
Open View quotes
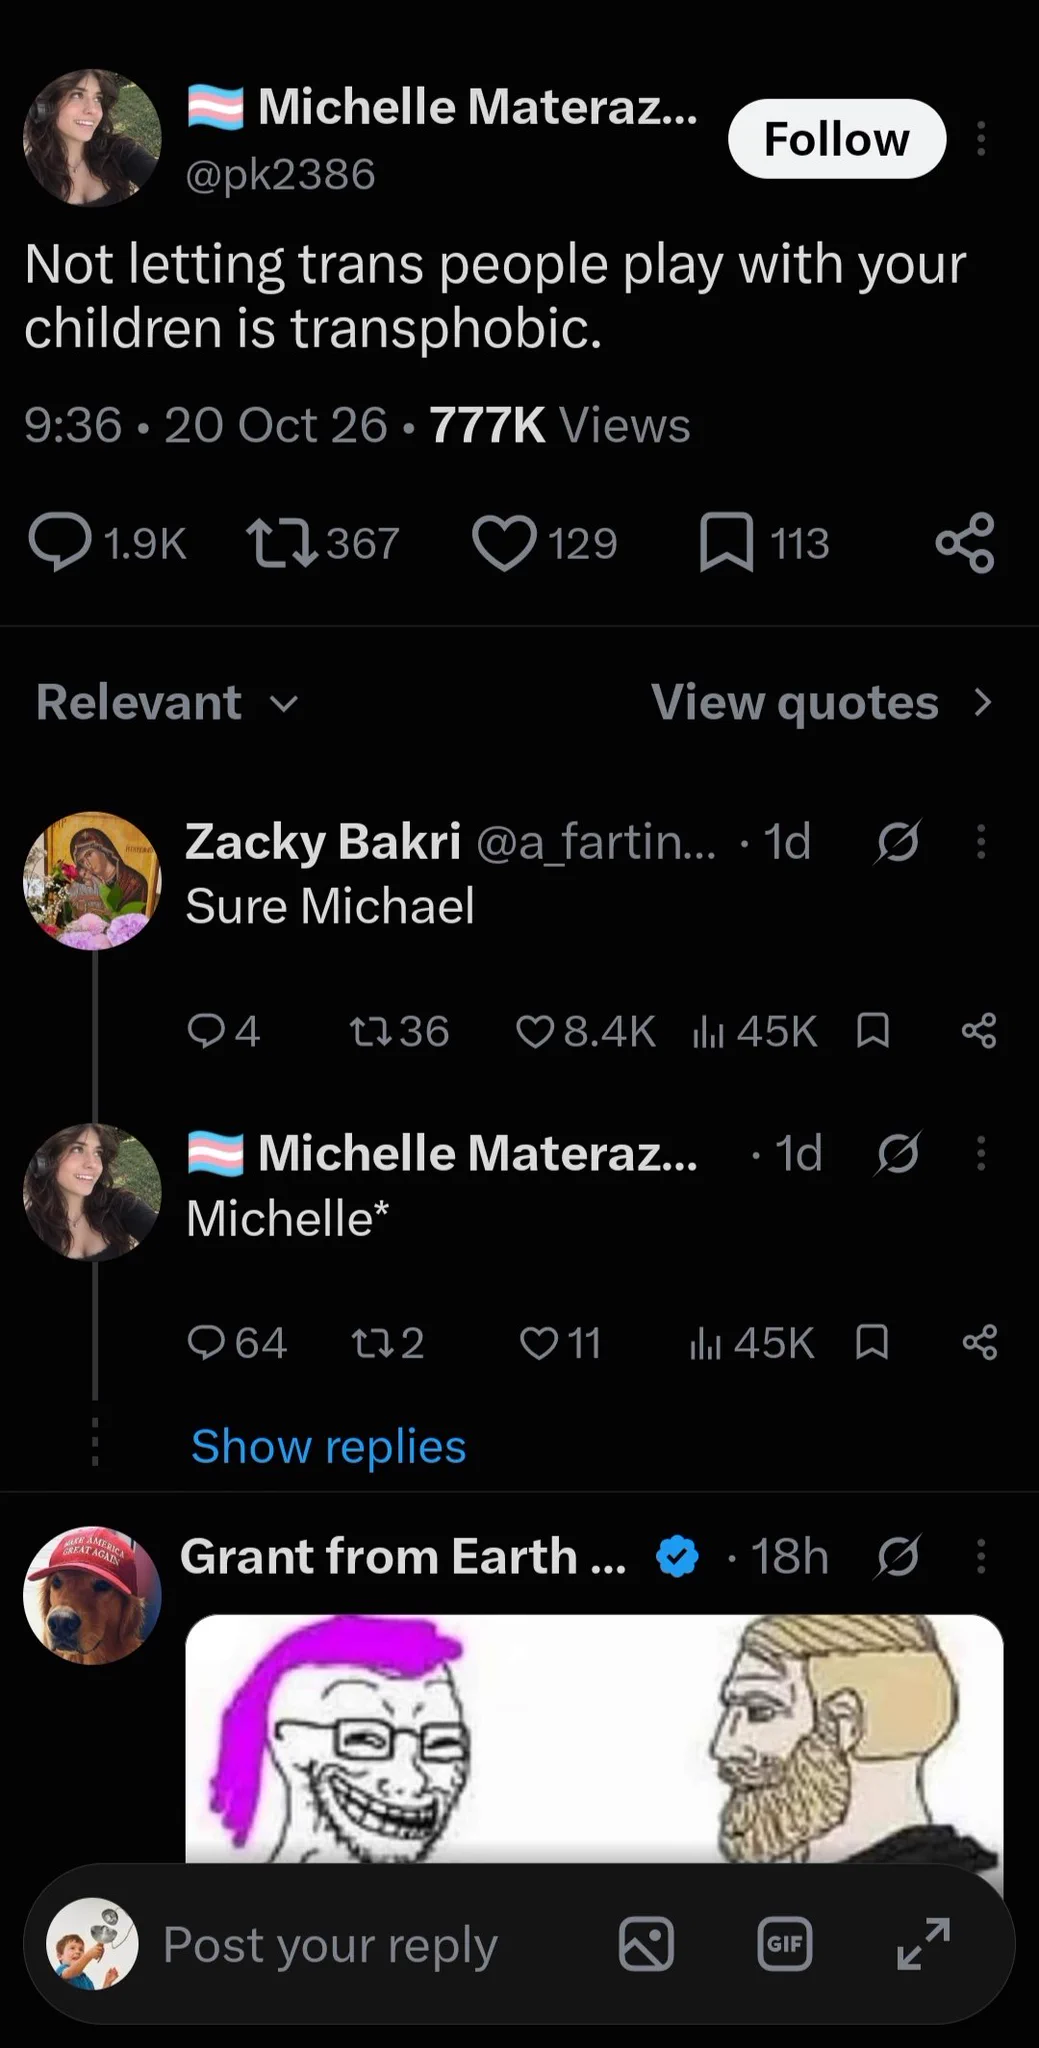(x=822, y=702)
